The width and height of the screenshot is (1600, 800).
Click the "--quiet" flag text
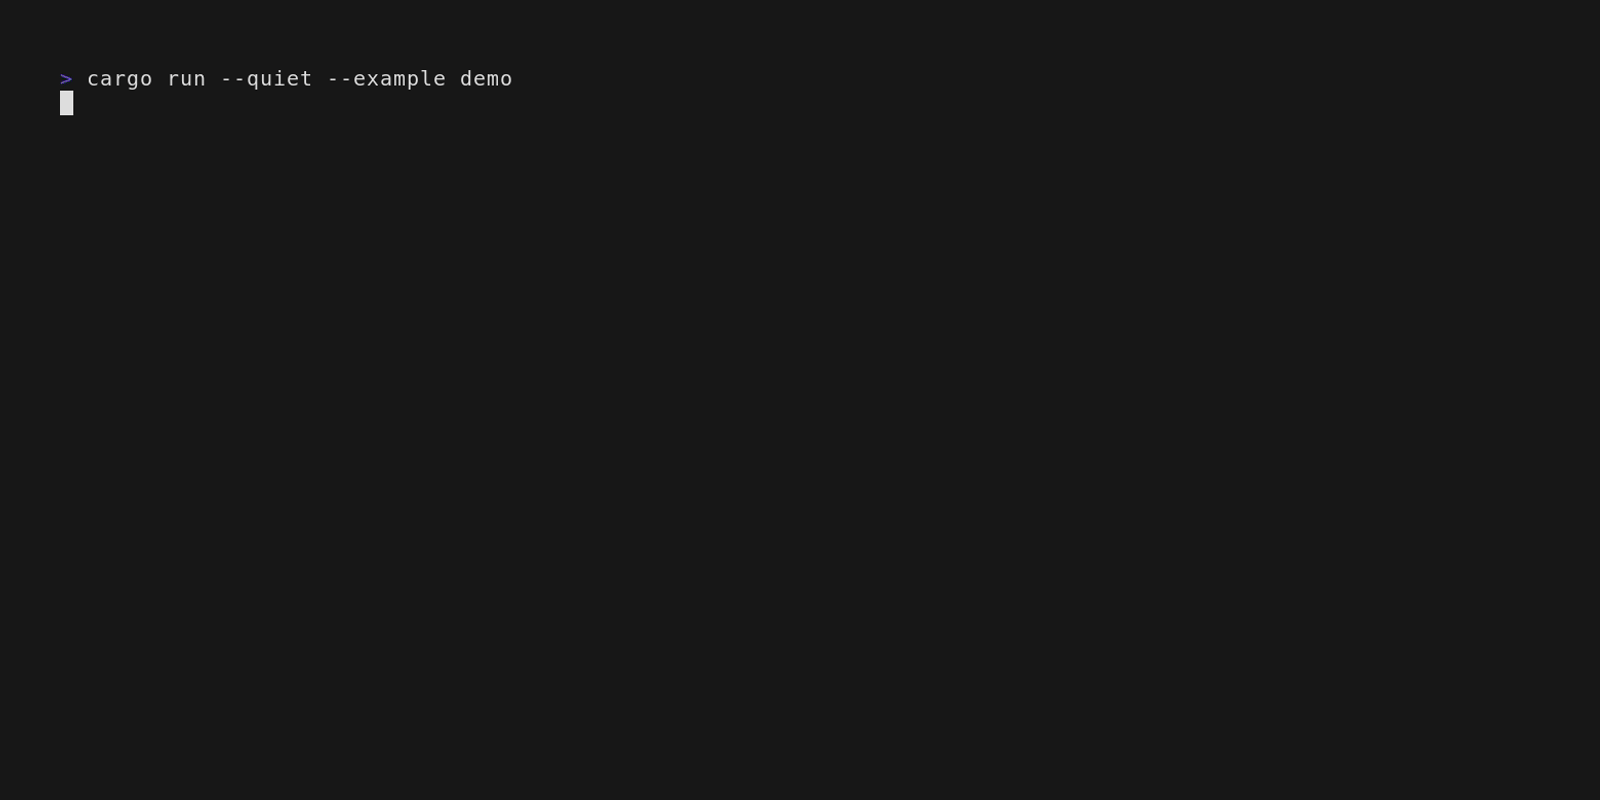[267, 79]
